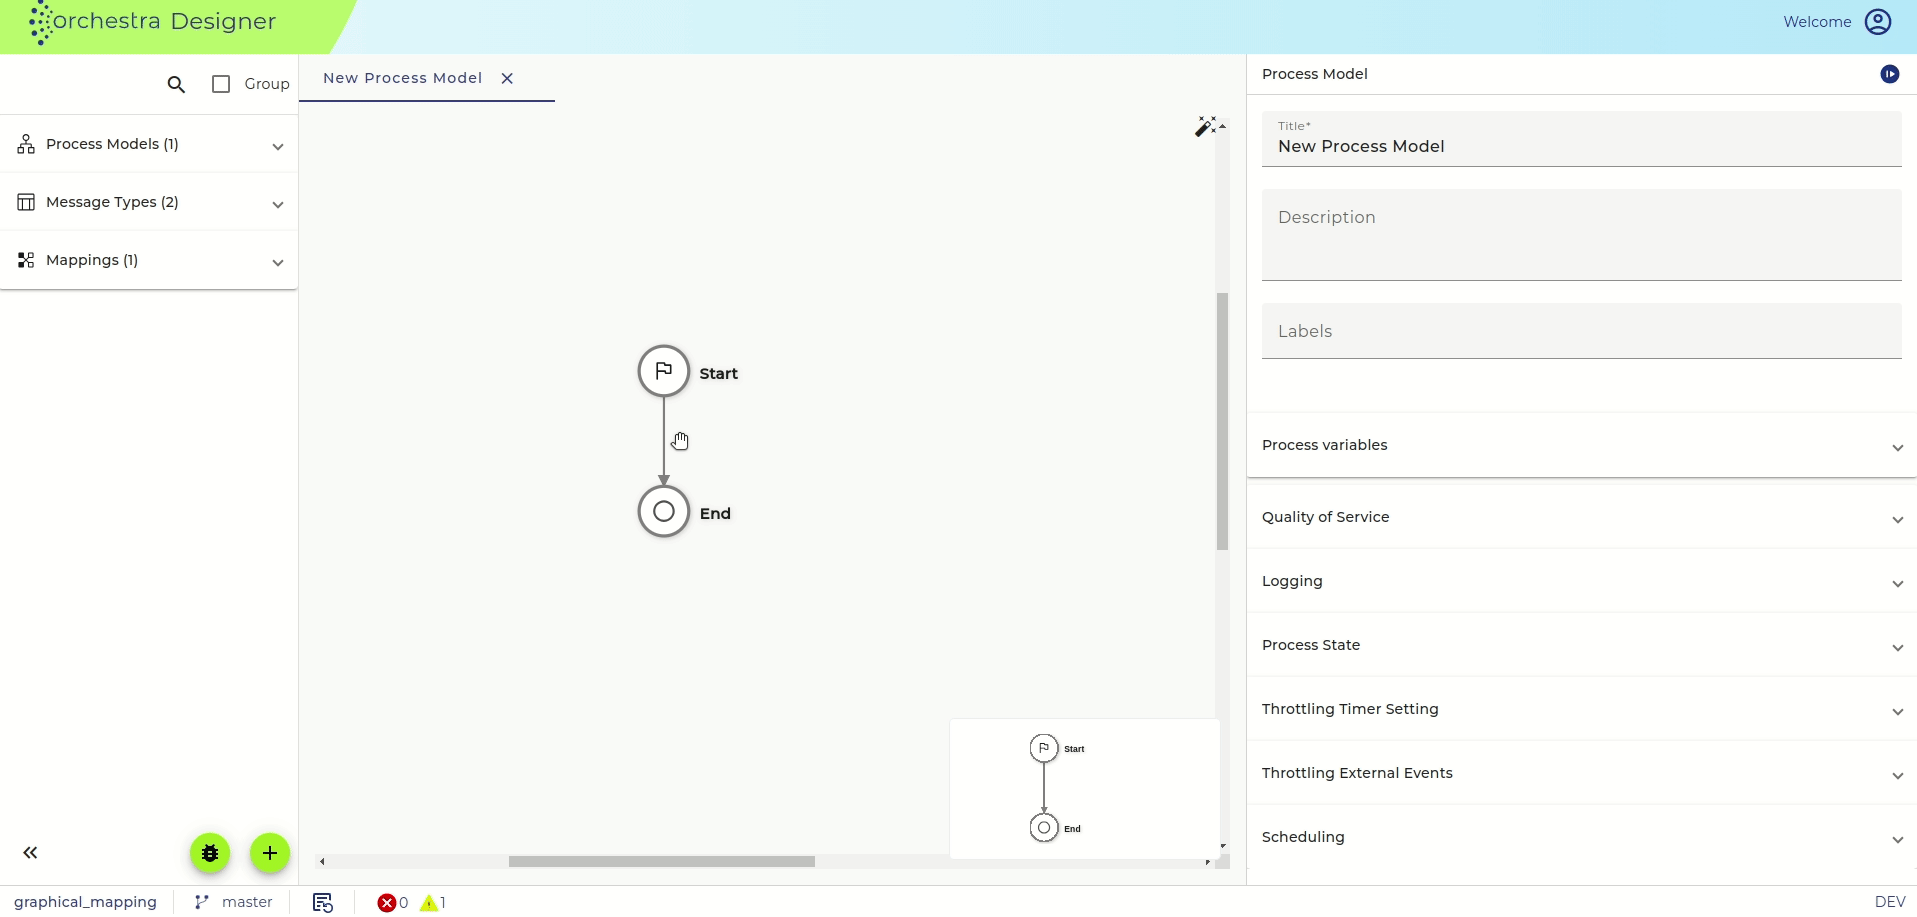This screenshot has height=917, width=1917.
Task: Collapse the left sidebar with double chevron
Action: [x=30, y=853]
